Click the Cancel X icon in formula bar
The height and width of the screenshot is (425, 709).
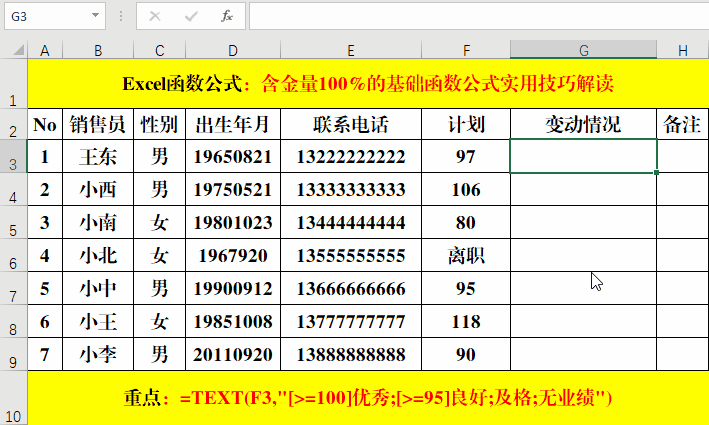[155, 16]
